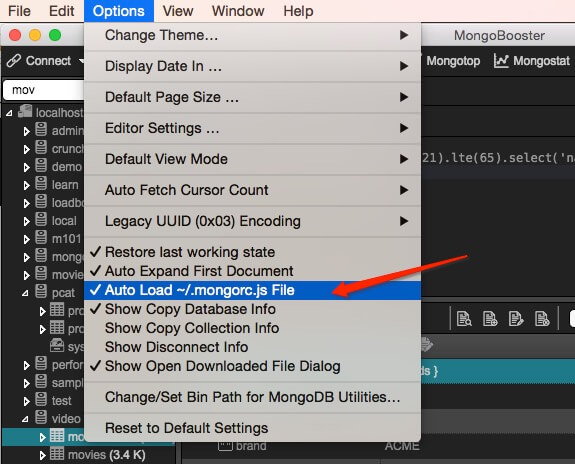The width and height of the screenshot is (575, 464).
Task: Open the Default View Mode submenu
Action: [252, 159]
